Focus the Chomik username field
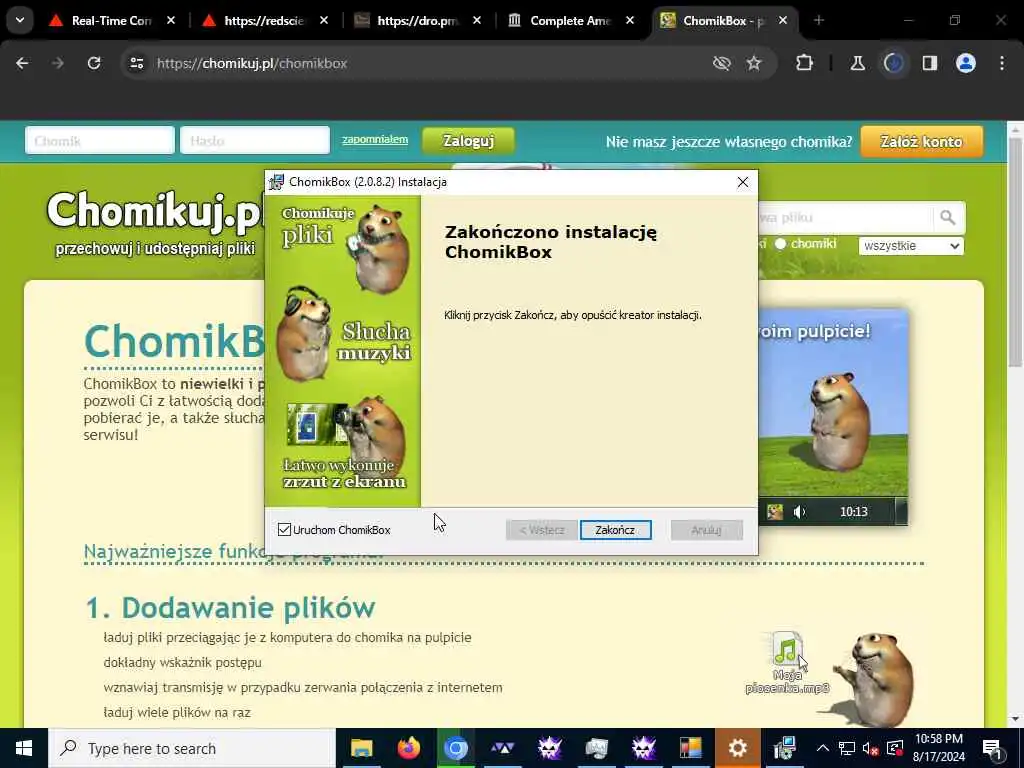 100,140
